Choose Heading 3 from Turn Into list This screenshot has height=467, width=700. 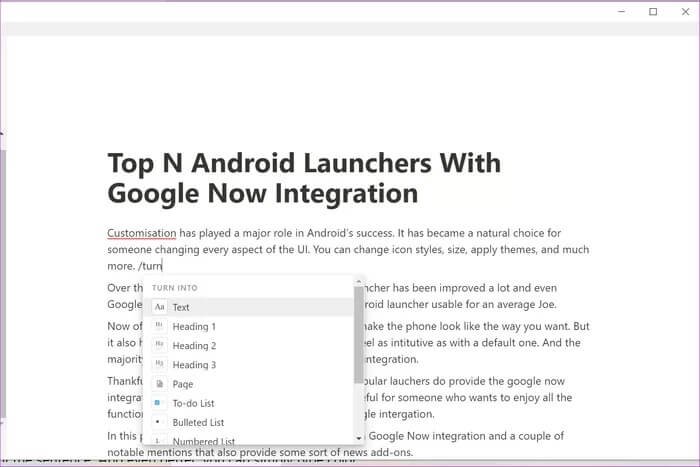point(249,365)
